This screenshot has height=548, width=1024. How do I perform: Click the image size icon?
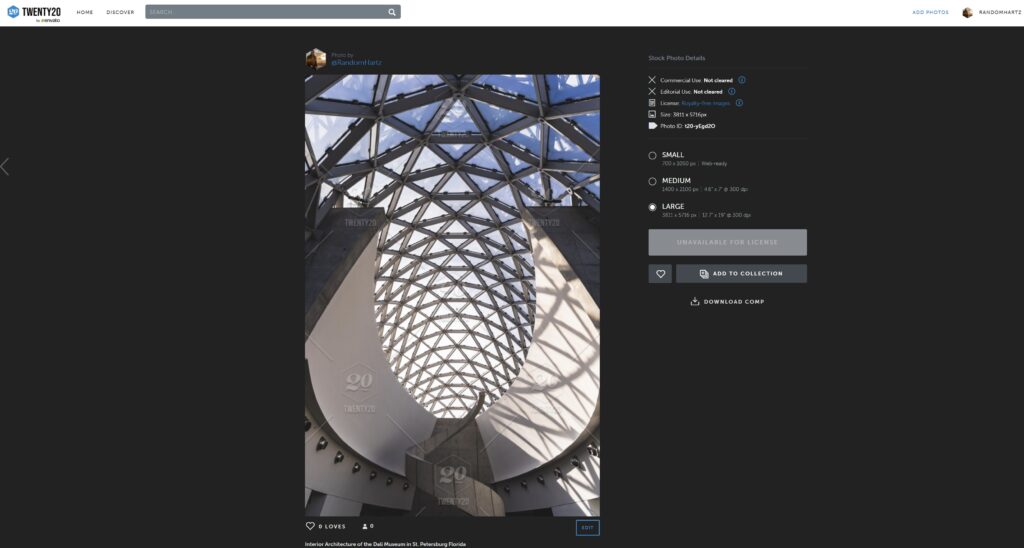[x=652, y=114]
